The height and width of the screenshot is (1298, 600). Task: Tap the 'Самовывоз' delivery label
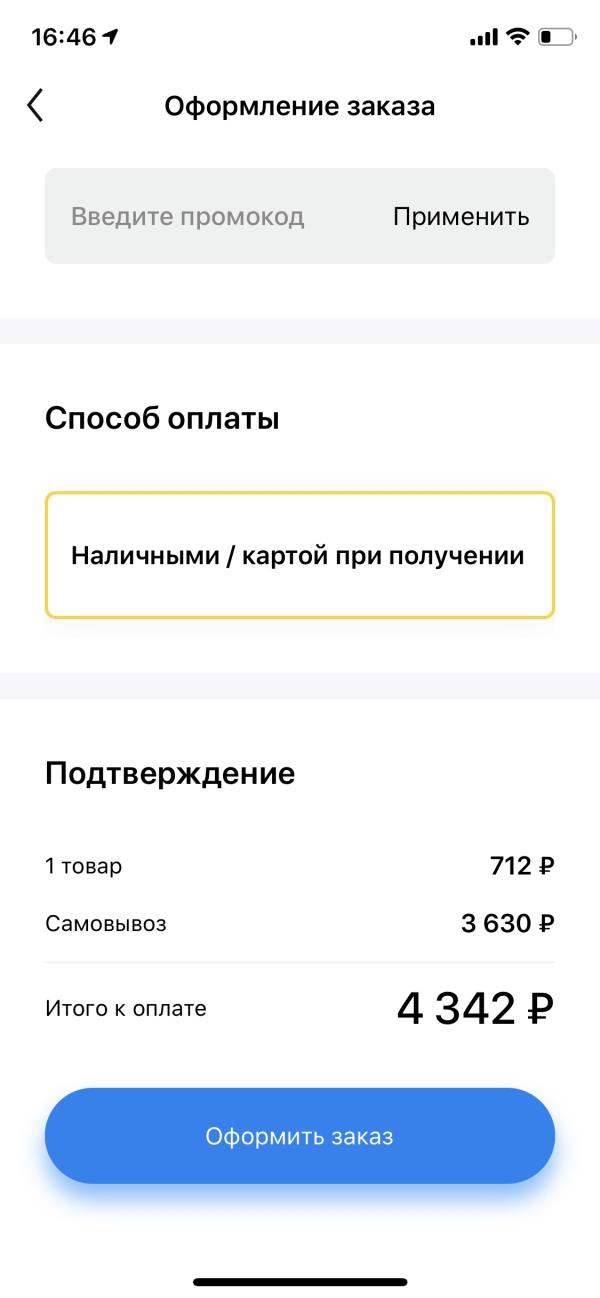106,924
